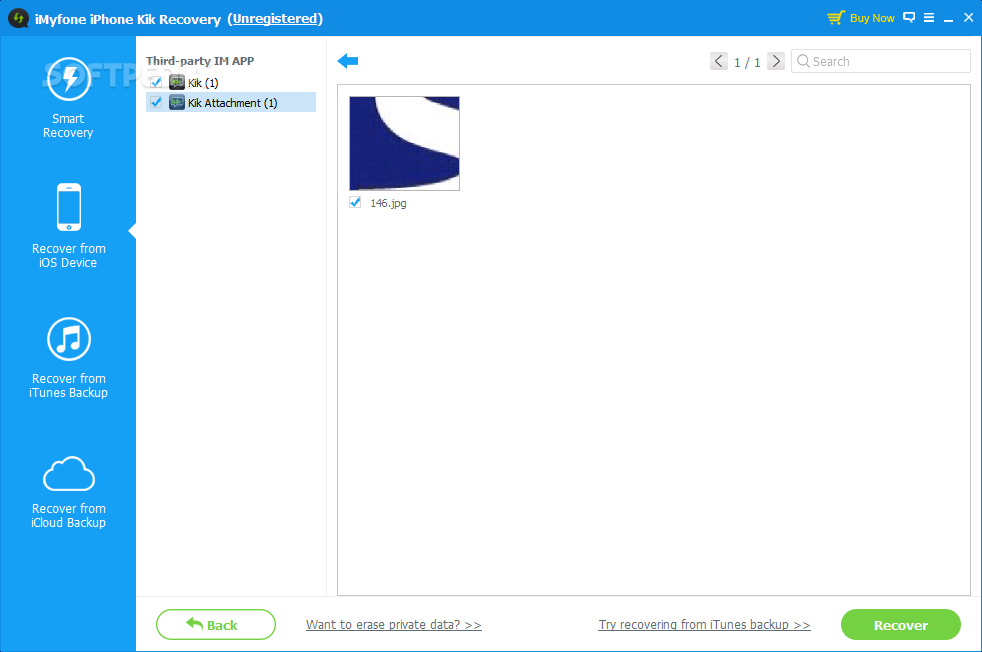The width and height of the screenshot is (982, 652).
Task: Open the feedback chat icon
Action: click(909, 18)
